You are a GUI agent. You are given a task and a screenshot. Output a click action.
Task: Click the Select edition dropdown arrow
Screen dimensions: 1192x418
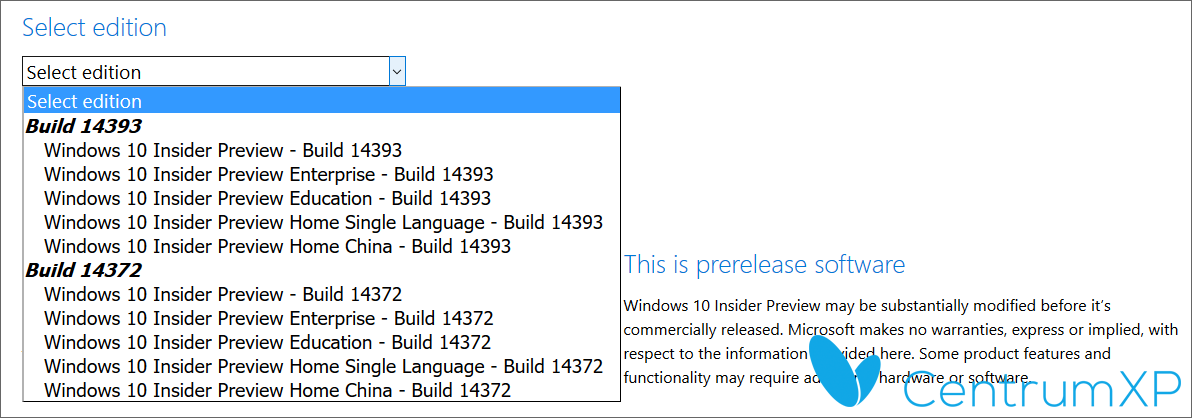[397, 72]
